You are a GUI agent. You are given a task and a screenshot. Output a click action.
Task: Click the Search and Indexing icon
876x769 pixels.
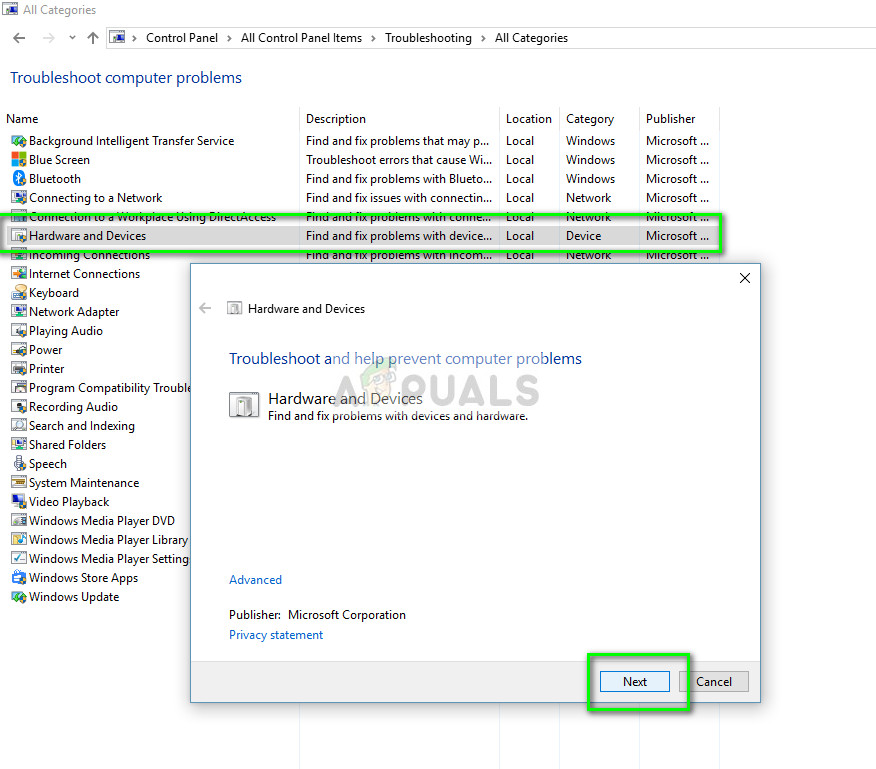[19, 426]
